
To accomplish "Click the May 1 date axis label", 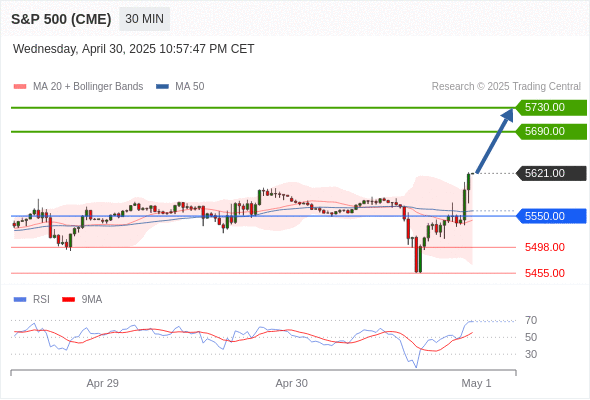I will [x=476, y=383].
